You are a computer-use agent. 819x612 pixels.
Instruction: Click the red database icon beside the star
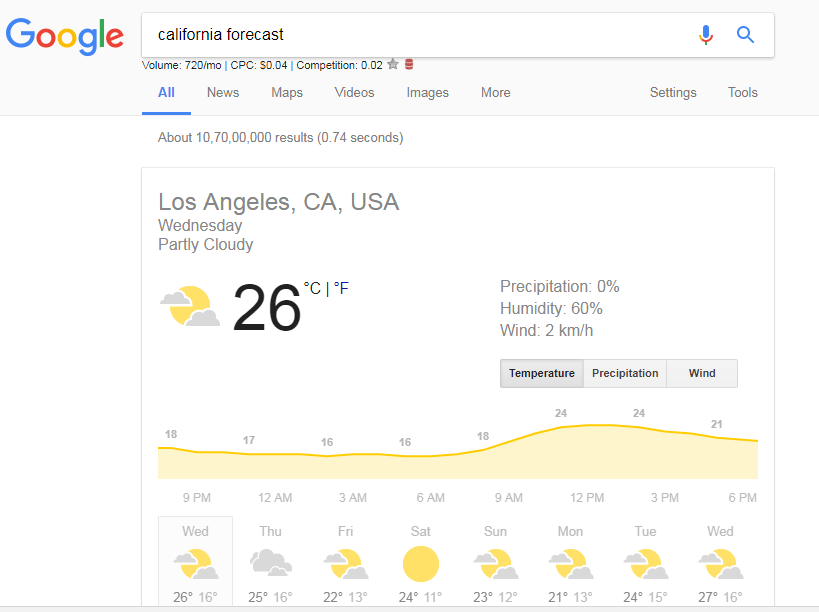click(409, 65)
